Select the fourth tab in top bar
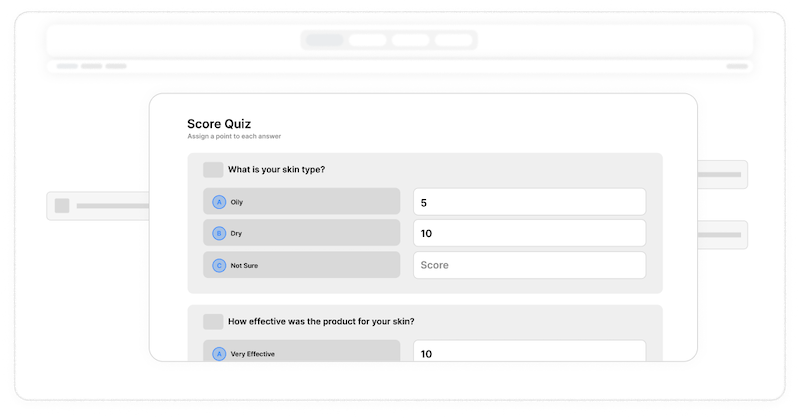800x418 pixels. point(453,40)
